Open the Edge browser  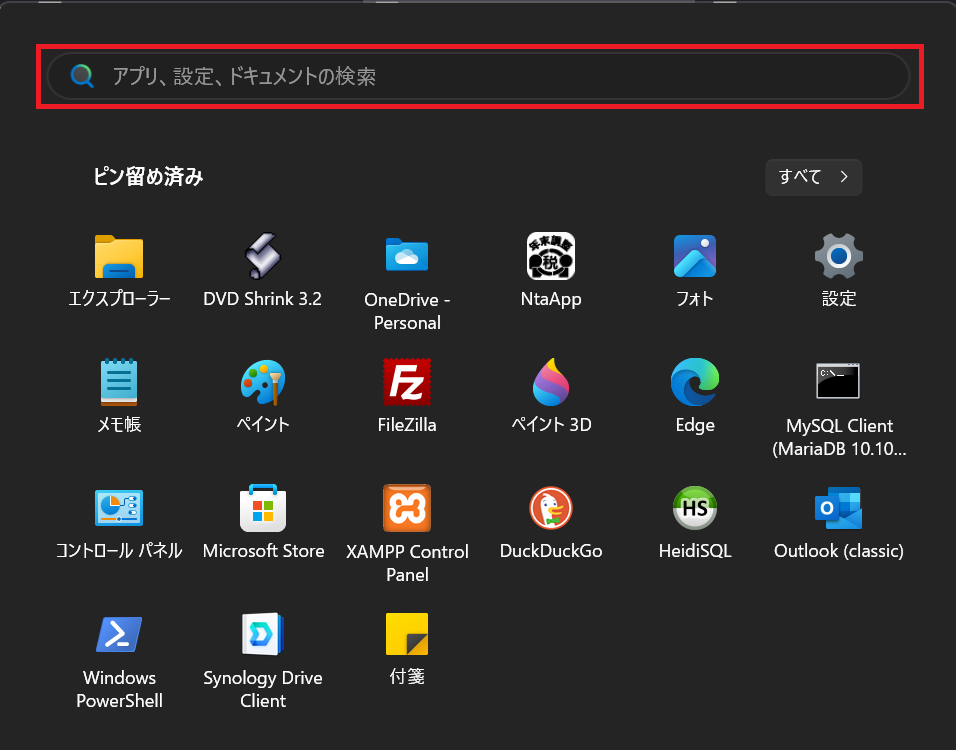pos(695,382)
